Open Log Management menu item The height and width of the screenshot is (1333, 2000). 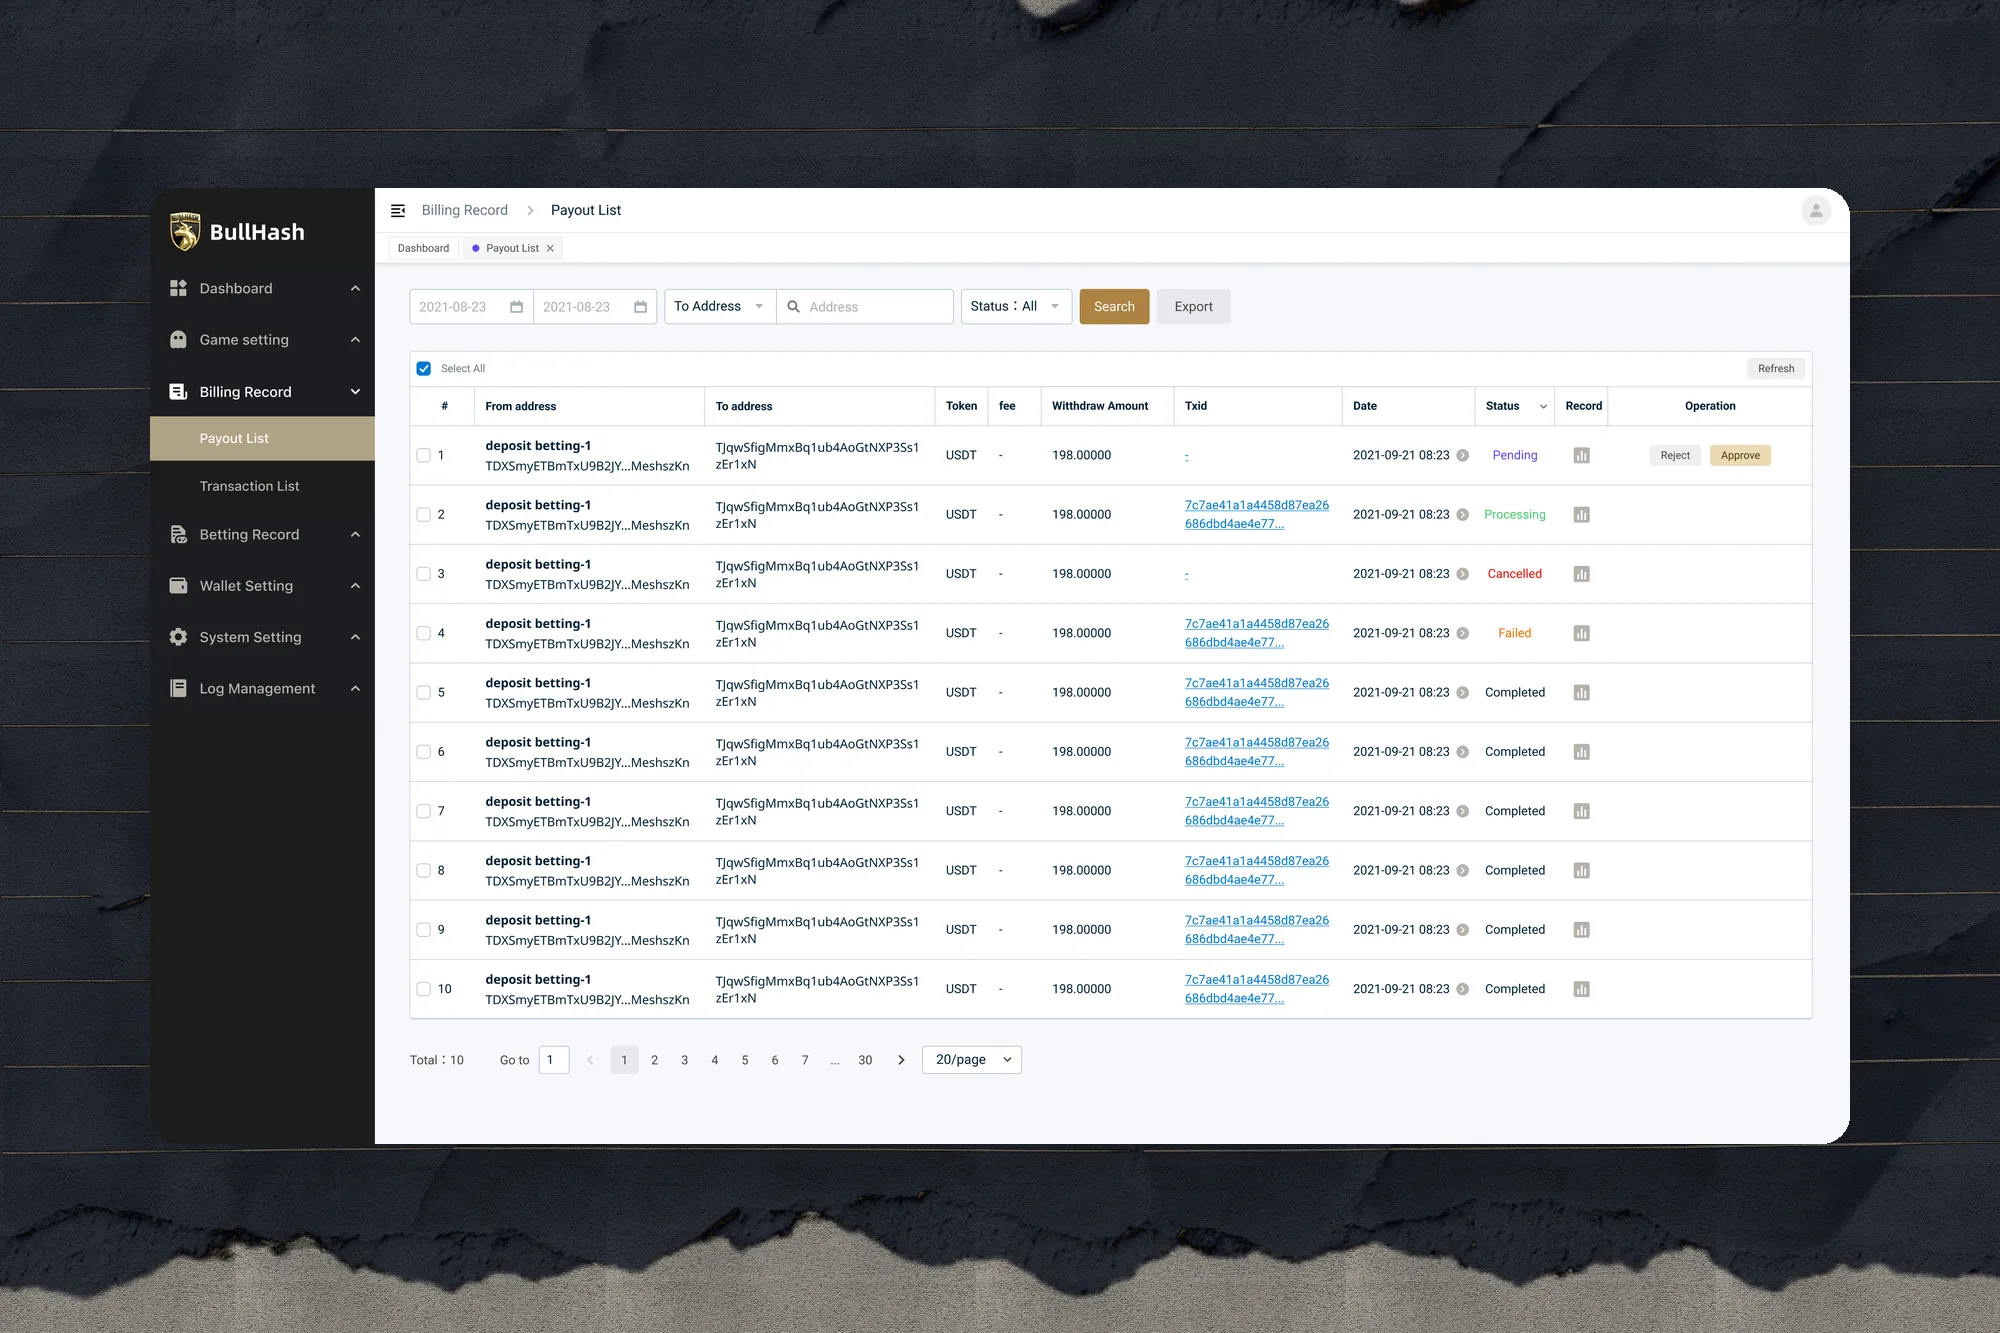pos(262,689)
